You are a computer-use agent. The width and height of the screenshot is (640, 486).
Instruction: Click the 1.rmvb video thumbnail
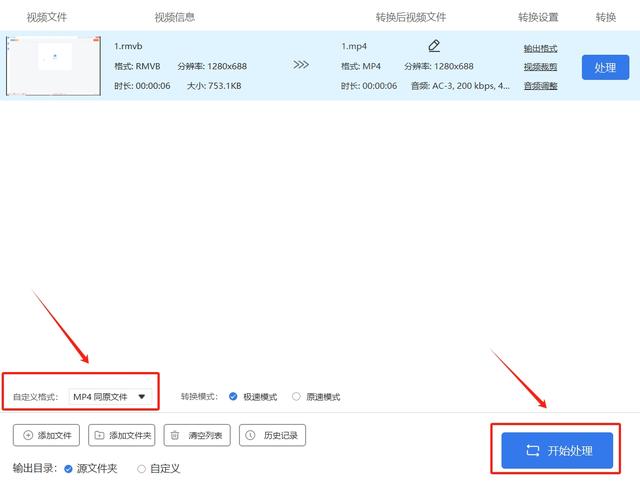point(53,65)
